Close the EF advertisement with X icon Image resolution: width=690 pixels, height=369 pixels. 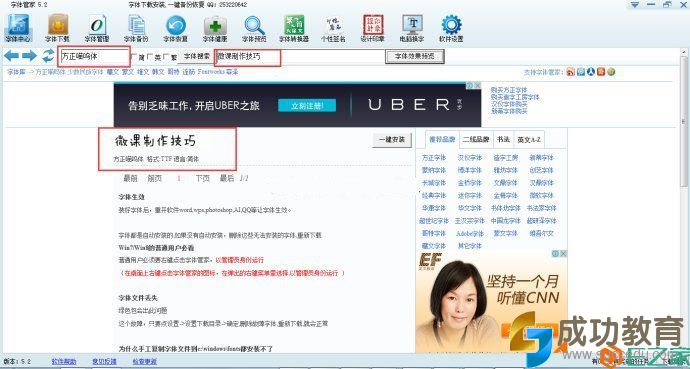pos(564,254)
